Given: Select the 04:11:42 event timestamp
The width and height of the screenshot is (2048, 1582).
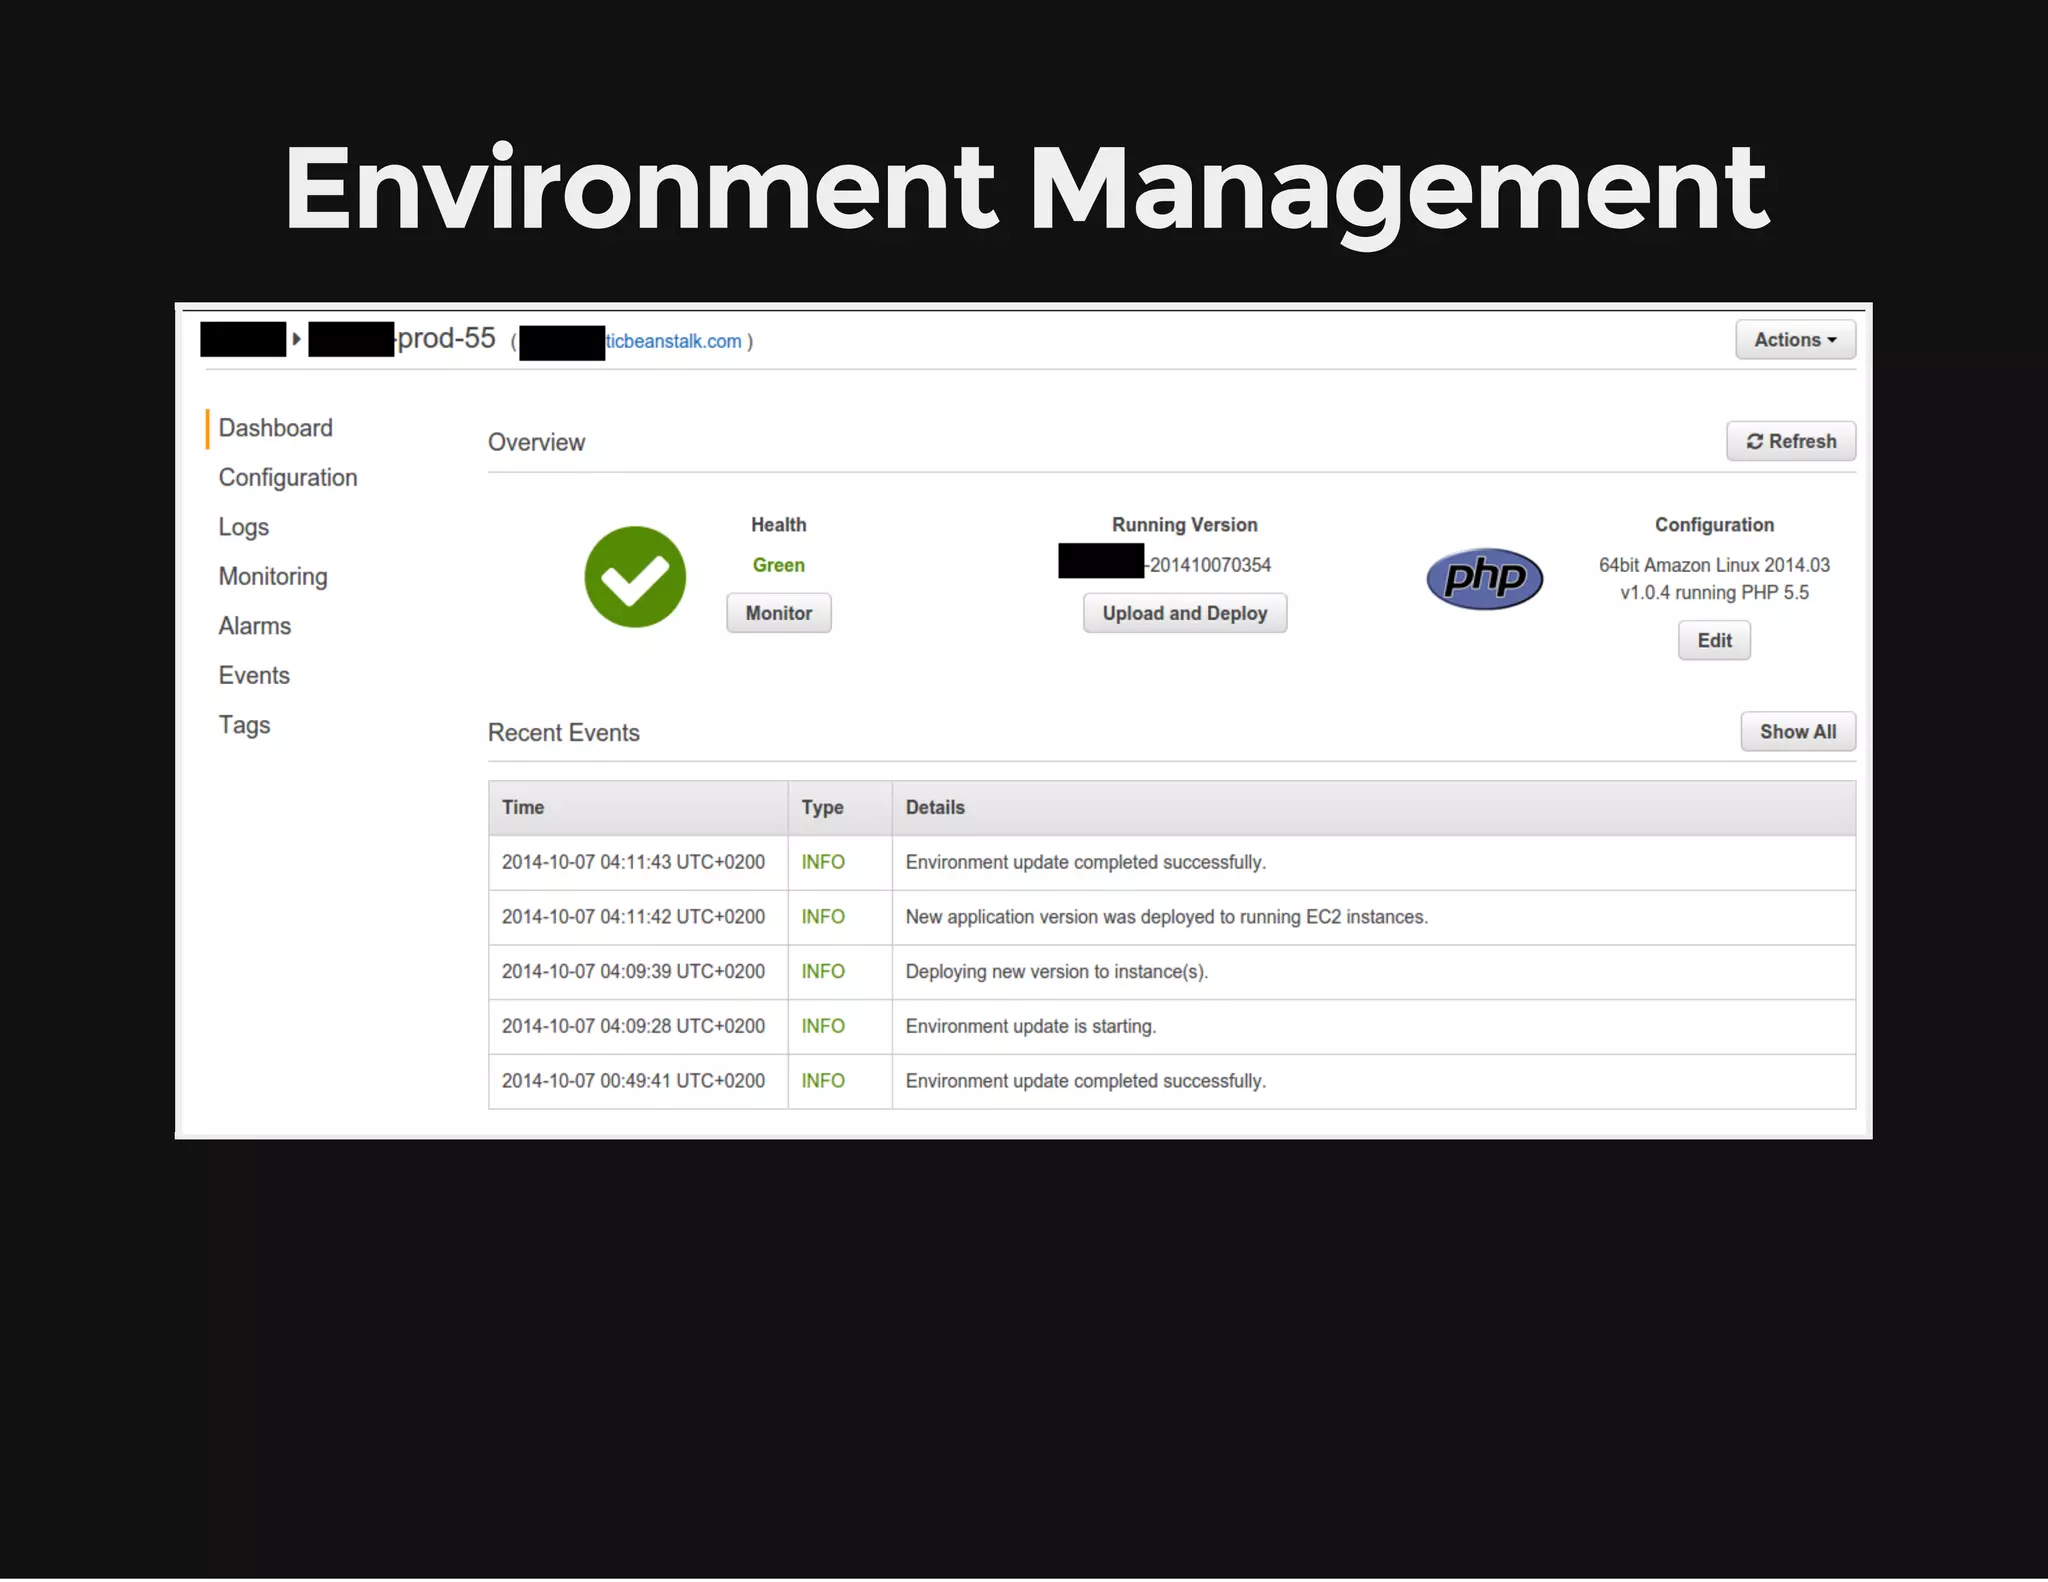Looking at the screenshot, I should click(633, 917).
